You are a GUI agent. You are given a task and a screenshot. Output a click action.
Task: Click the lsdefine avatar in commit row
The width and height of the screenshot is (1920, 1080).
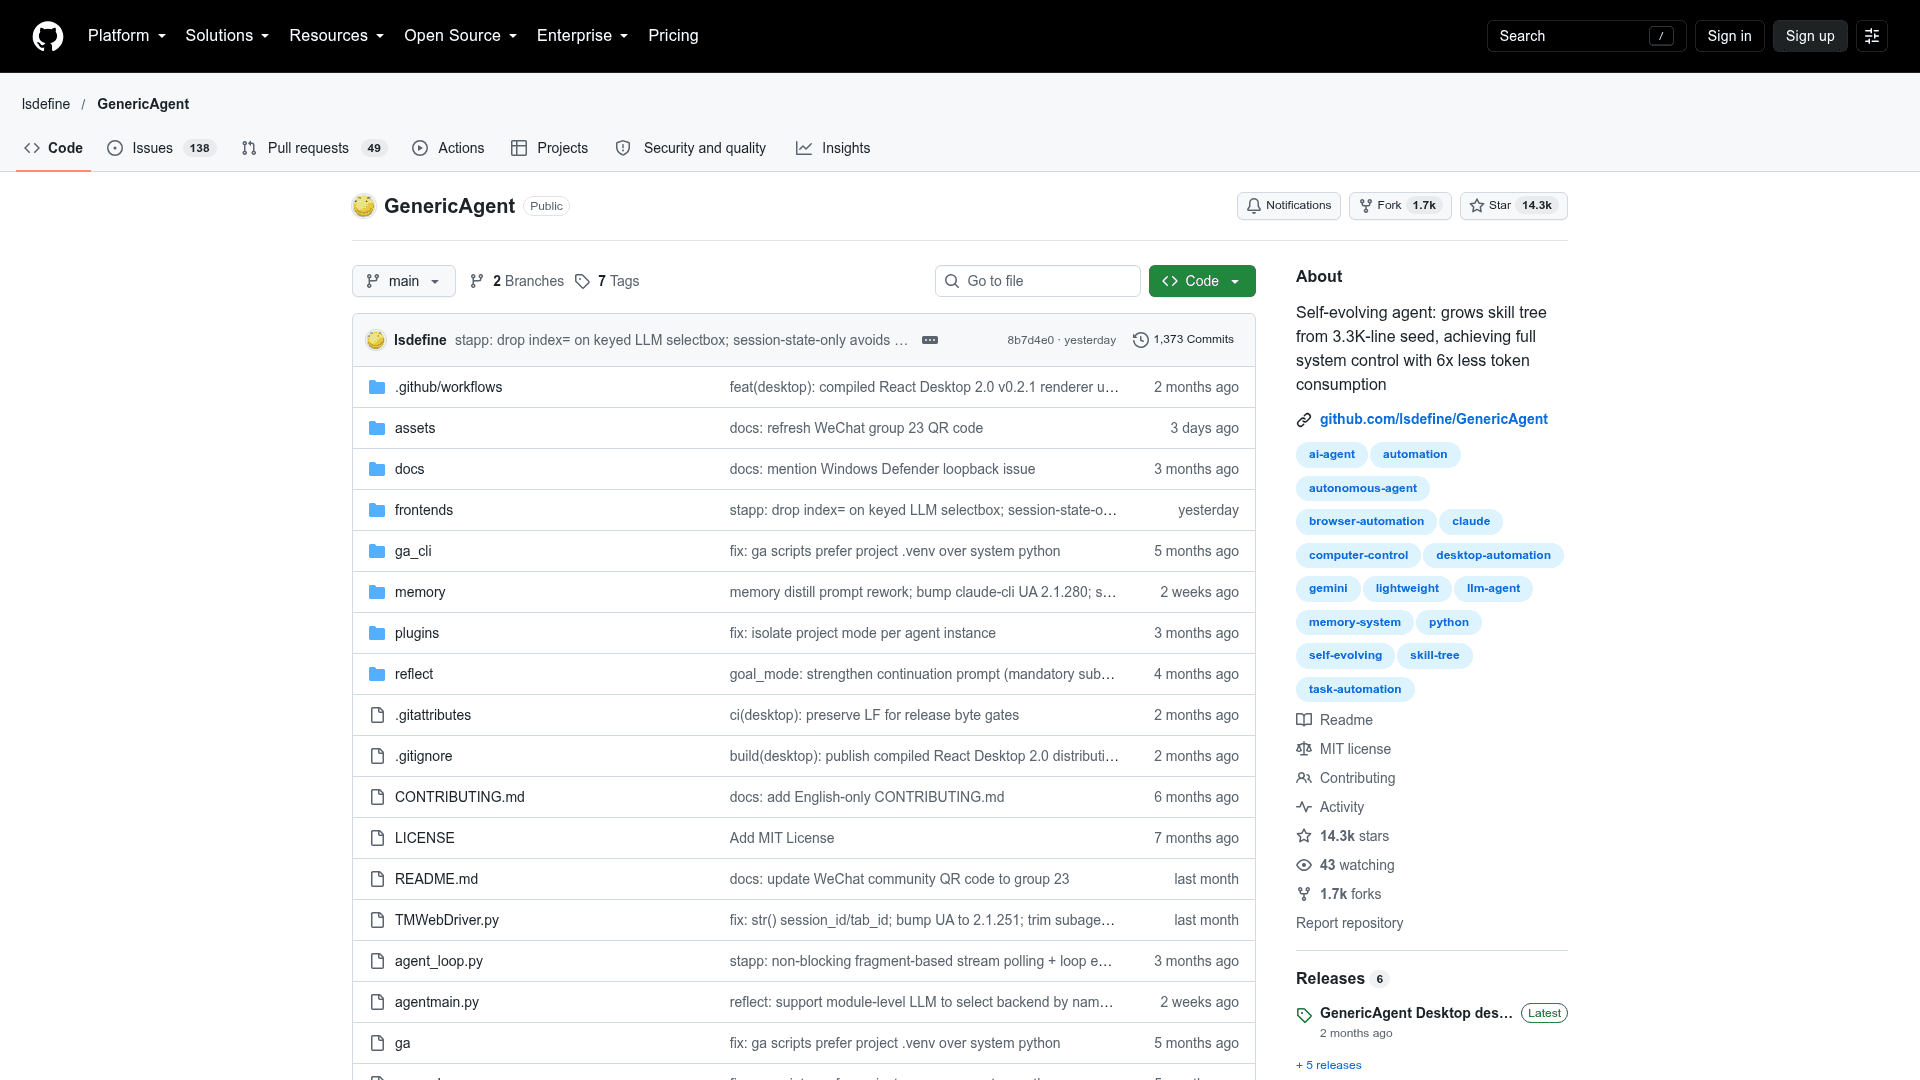pos(376,340)
